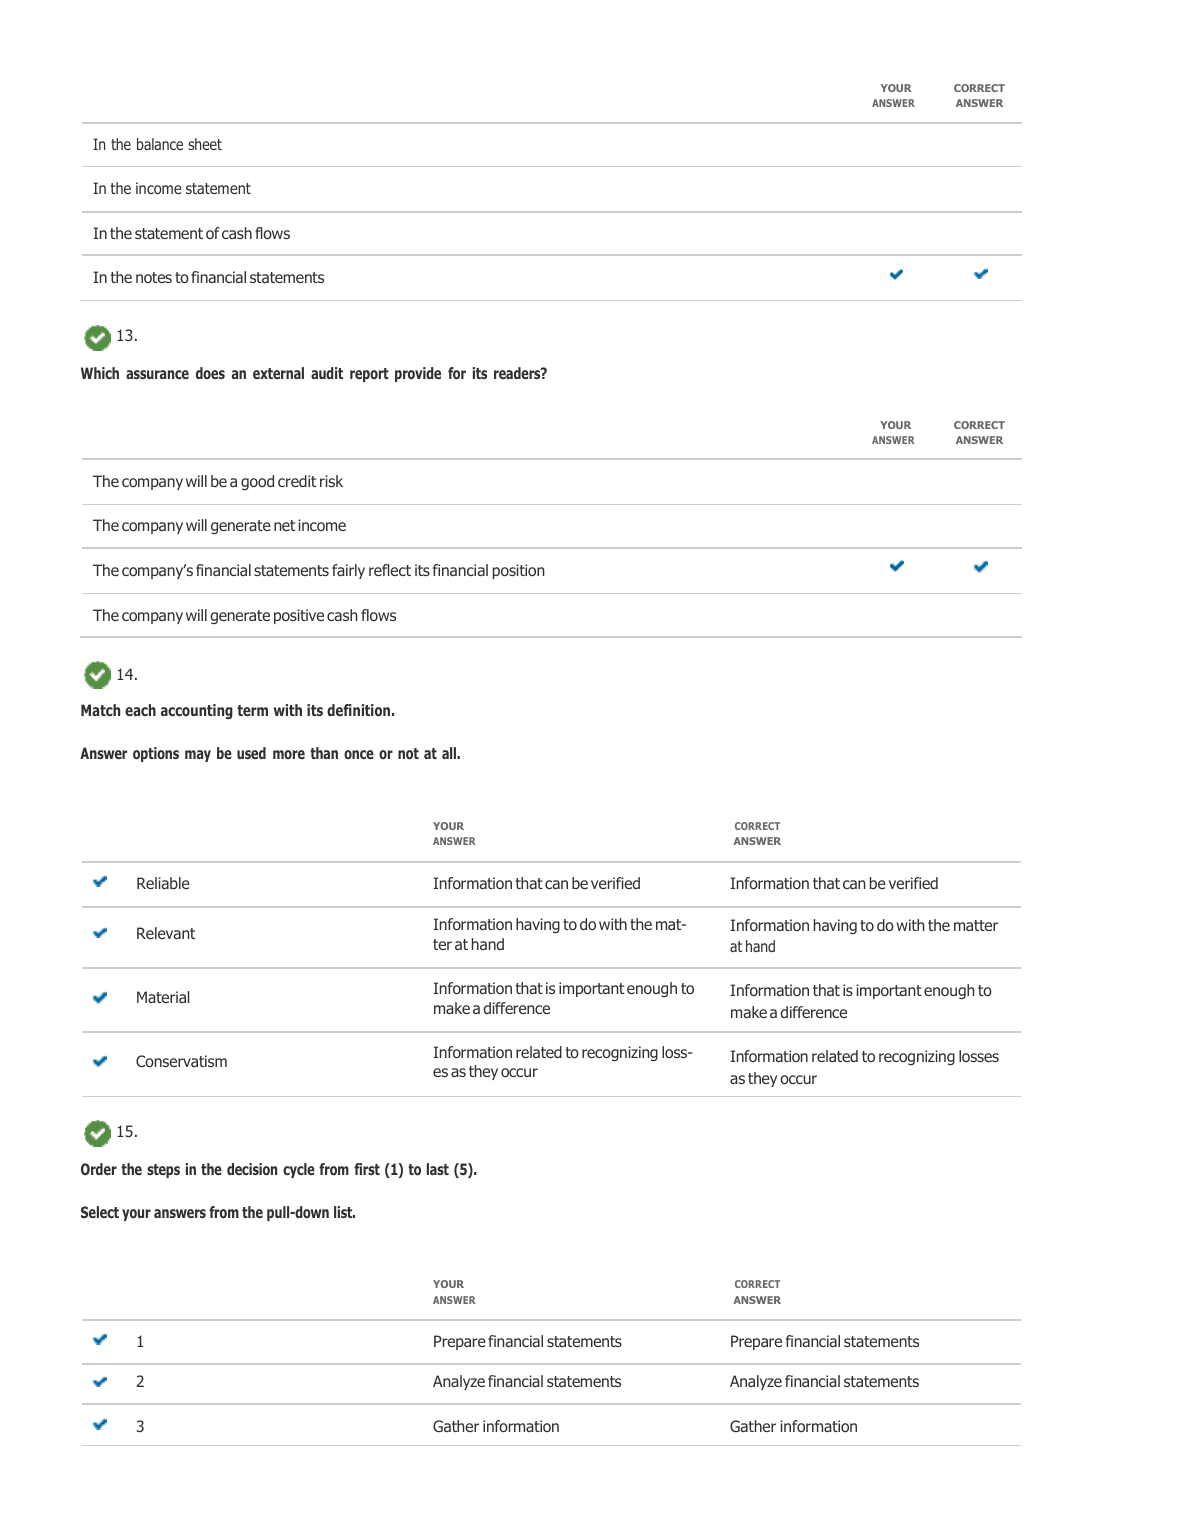1190x1540 pixels.
Task: Open step 2 pull-down showing Analyze financial statements
Action: pyautogui.click(x=527, y=1382)
